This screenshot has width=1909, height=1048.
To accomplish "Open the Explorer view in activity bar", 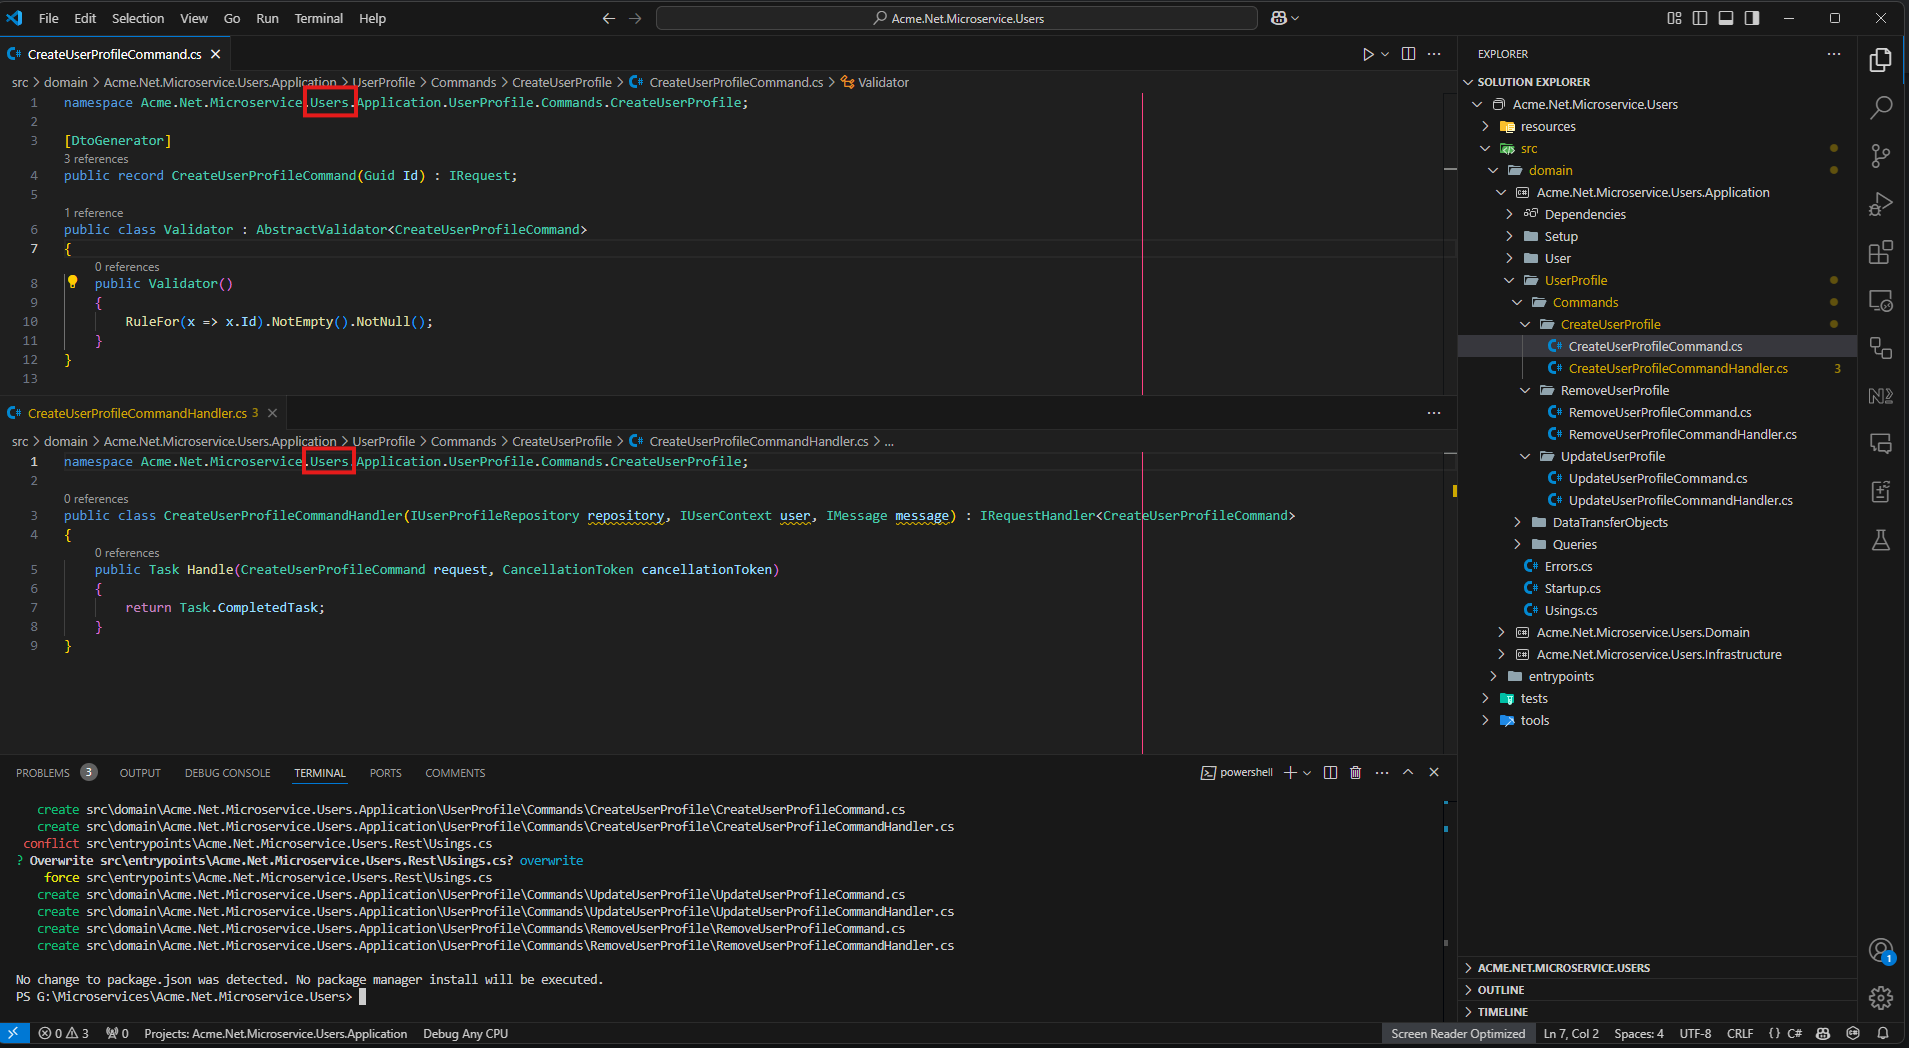I will click(x=1881, y=60).
